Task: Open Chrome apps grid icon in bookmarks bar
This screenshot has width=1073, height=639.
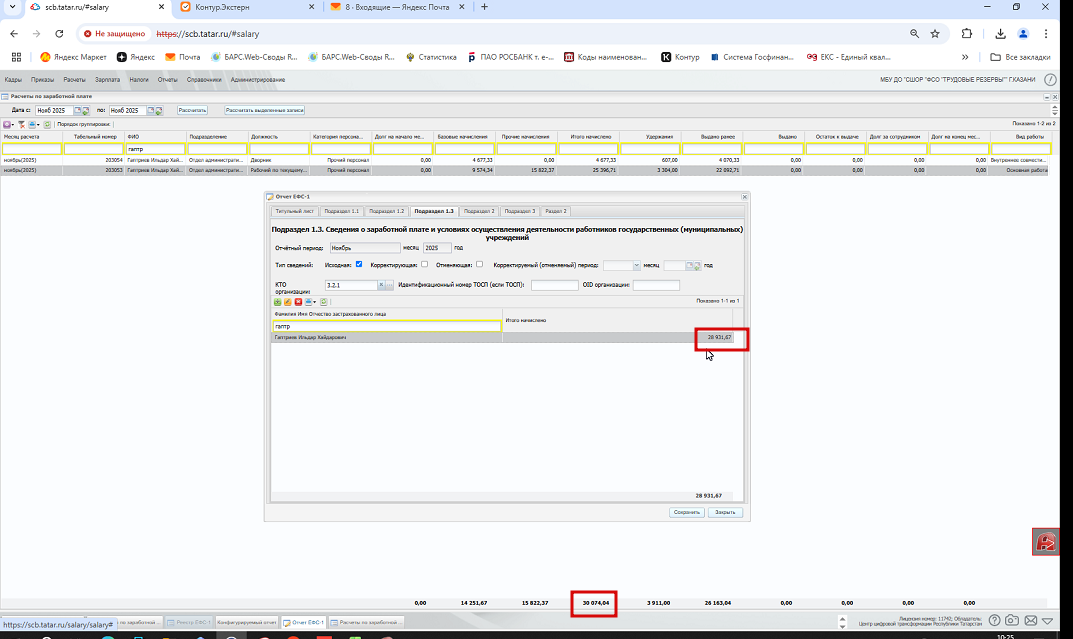Action: (16, 57)
